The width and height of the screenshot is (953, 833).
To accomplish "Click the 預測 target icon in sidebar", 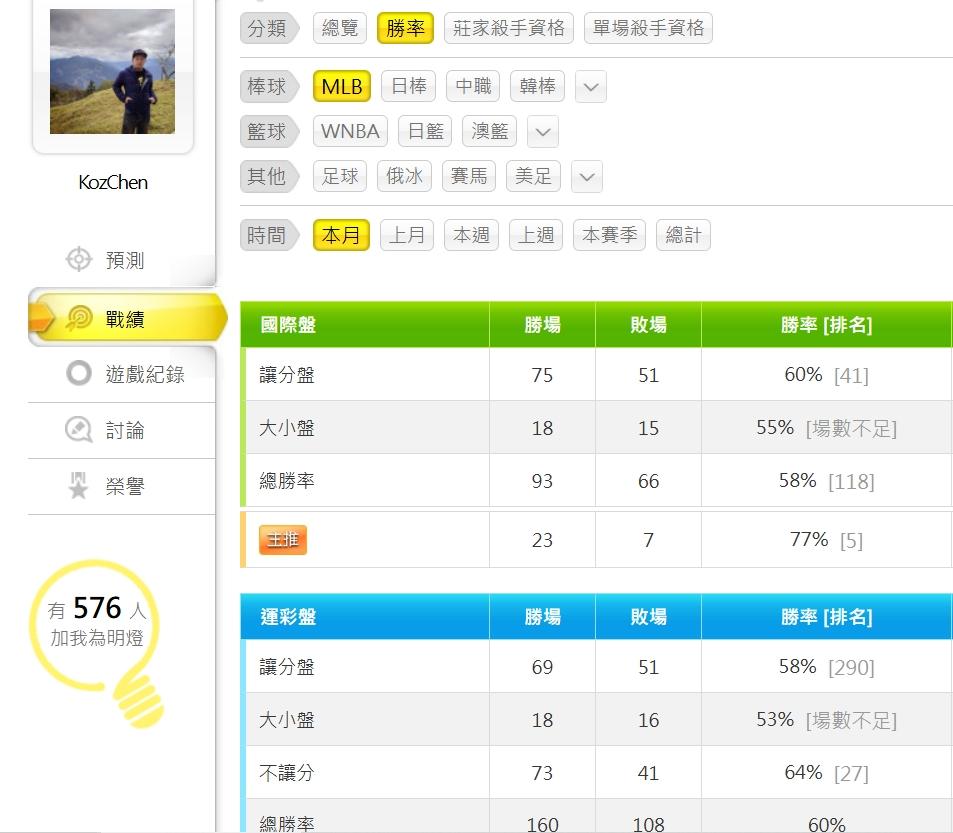I will point(78,259).
